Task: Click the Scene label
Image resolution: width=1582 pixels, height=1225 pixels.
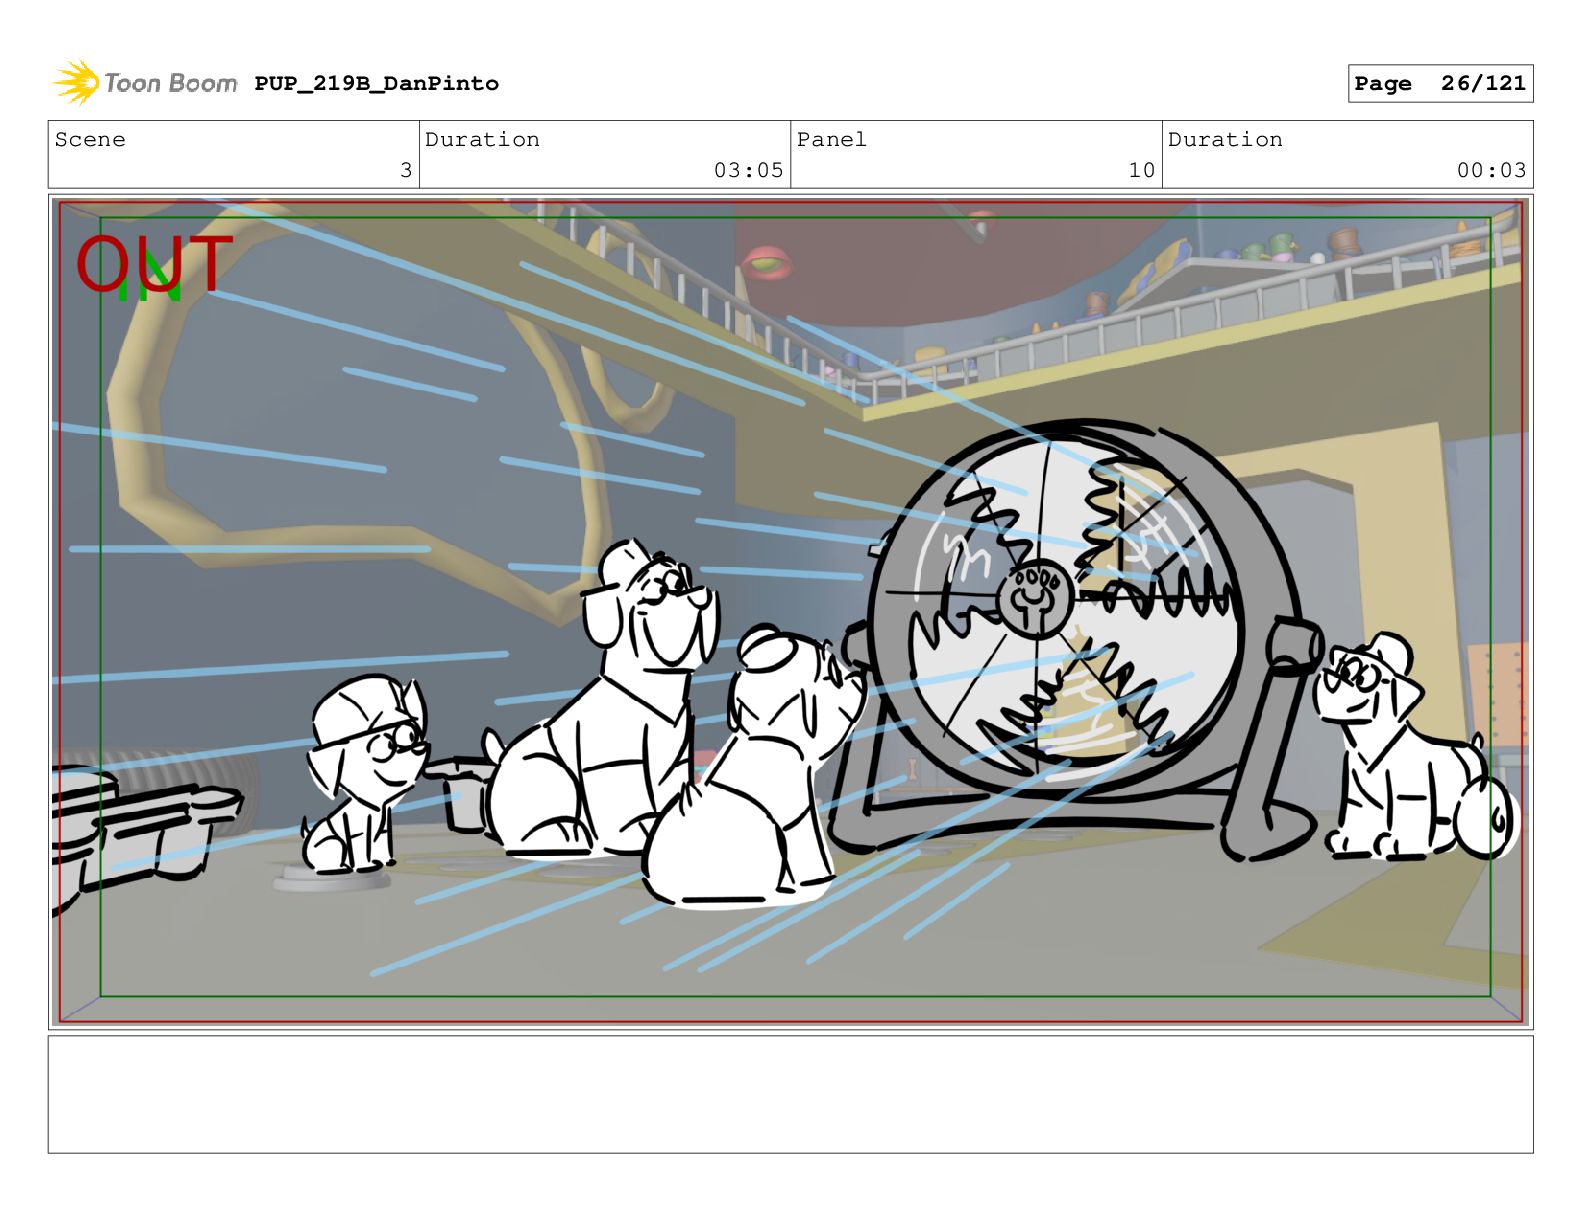Action: [90, 140]
